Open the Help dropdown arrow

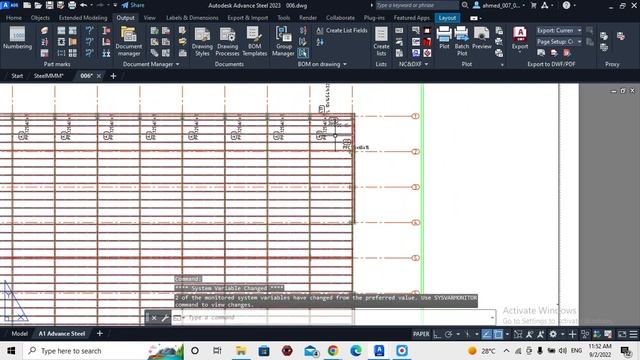click(574, 5)
